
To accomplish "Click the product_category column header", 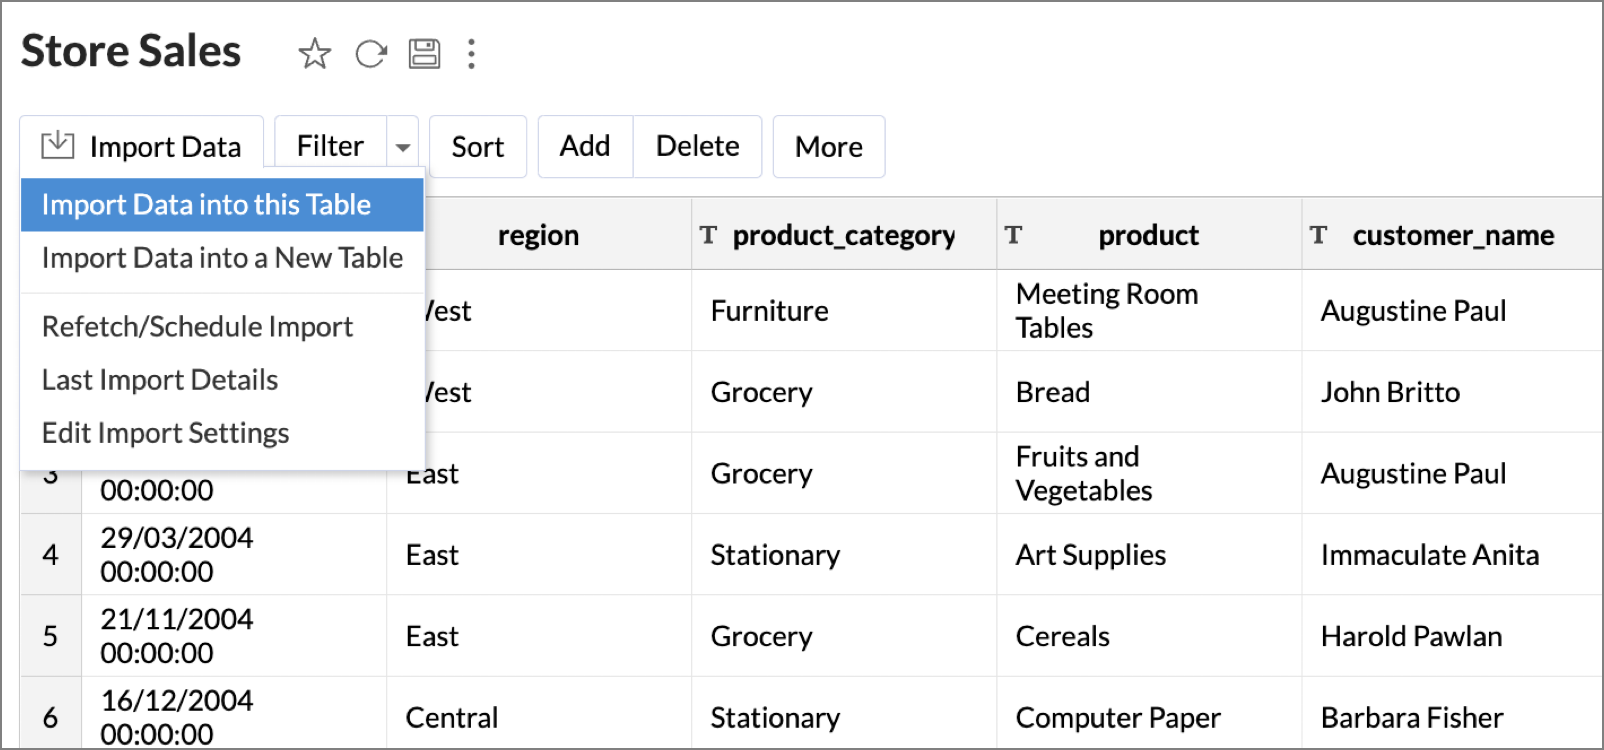I will coord(843,236).
